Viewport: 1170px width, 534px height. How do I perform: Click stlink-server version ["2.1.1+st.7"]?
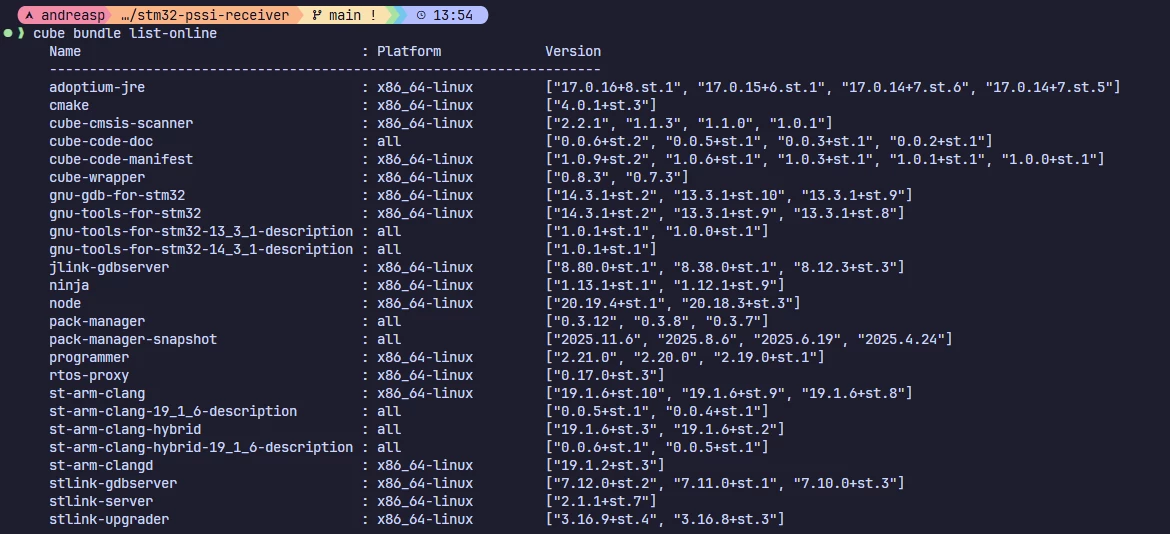coord(601,501)
